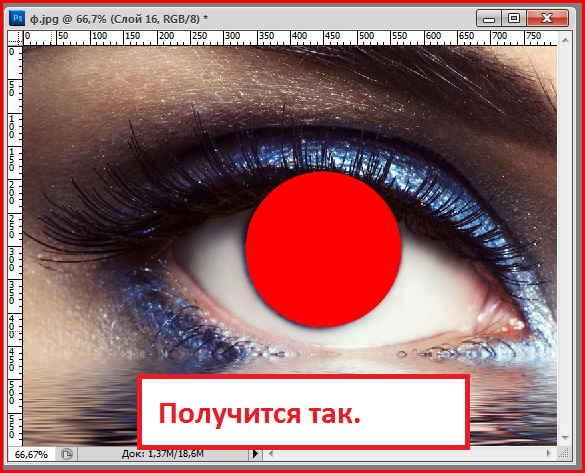
Task: Click the window resize grip corner
Action: [x=564, y=454]
